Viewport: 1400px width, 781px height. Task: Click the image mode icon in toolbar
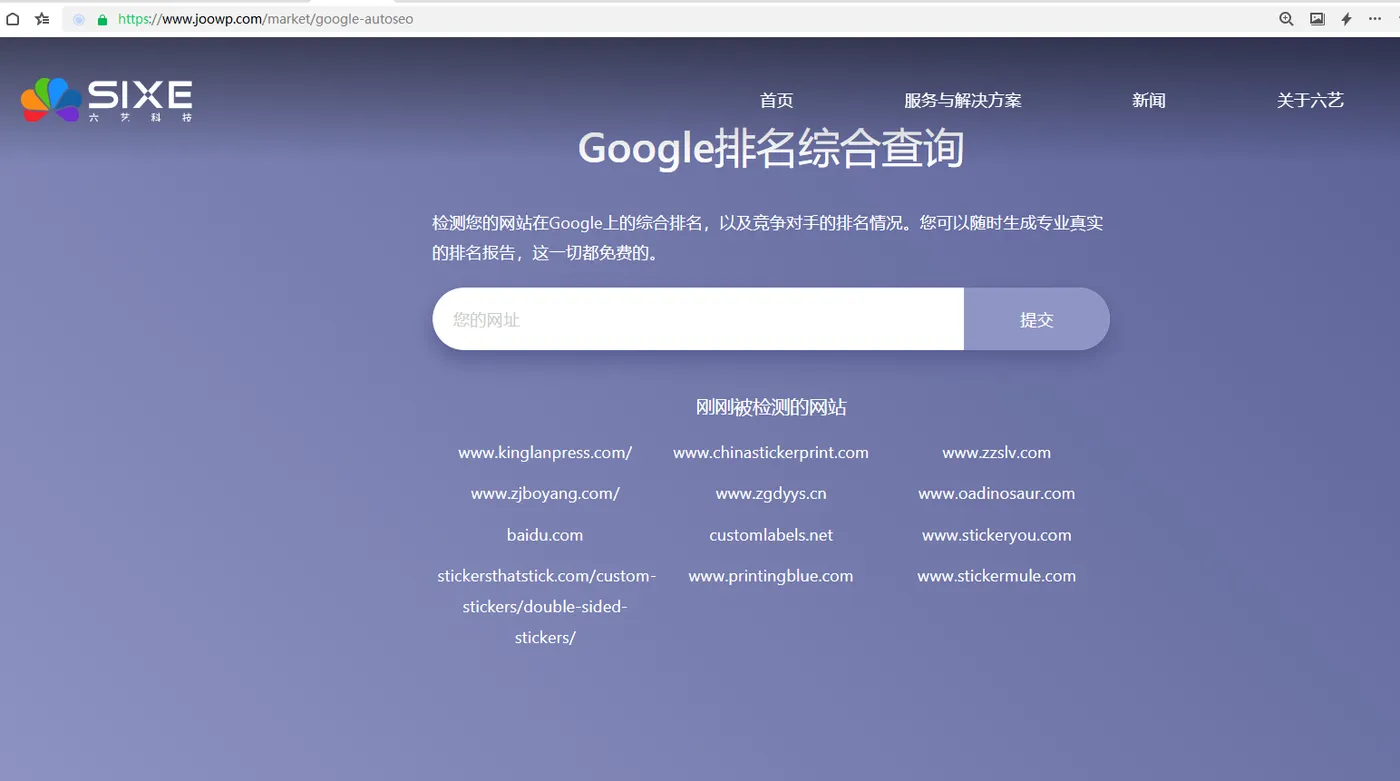pos(1317,19)
